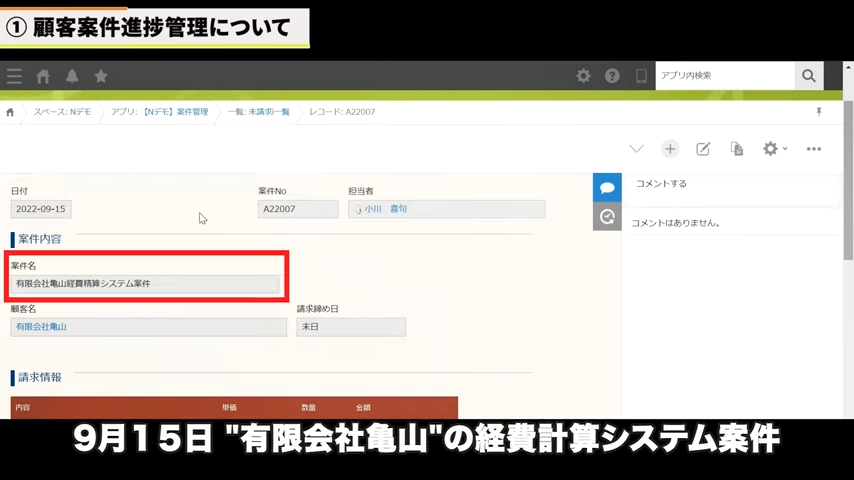Open the 有限会社亀山 customer link

coord(41,327)
